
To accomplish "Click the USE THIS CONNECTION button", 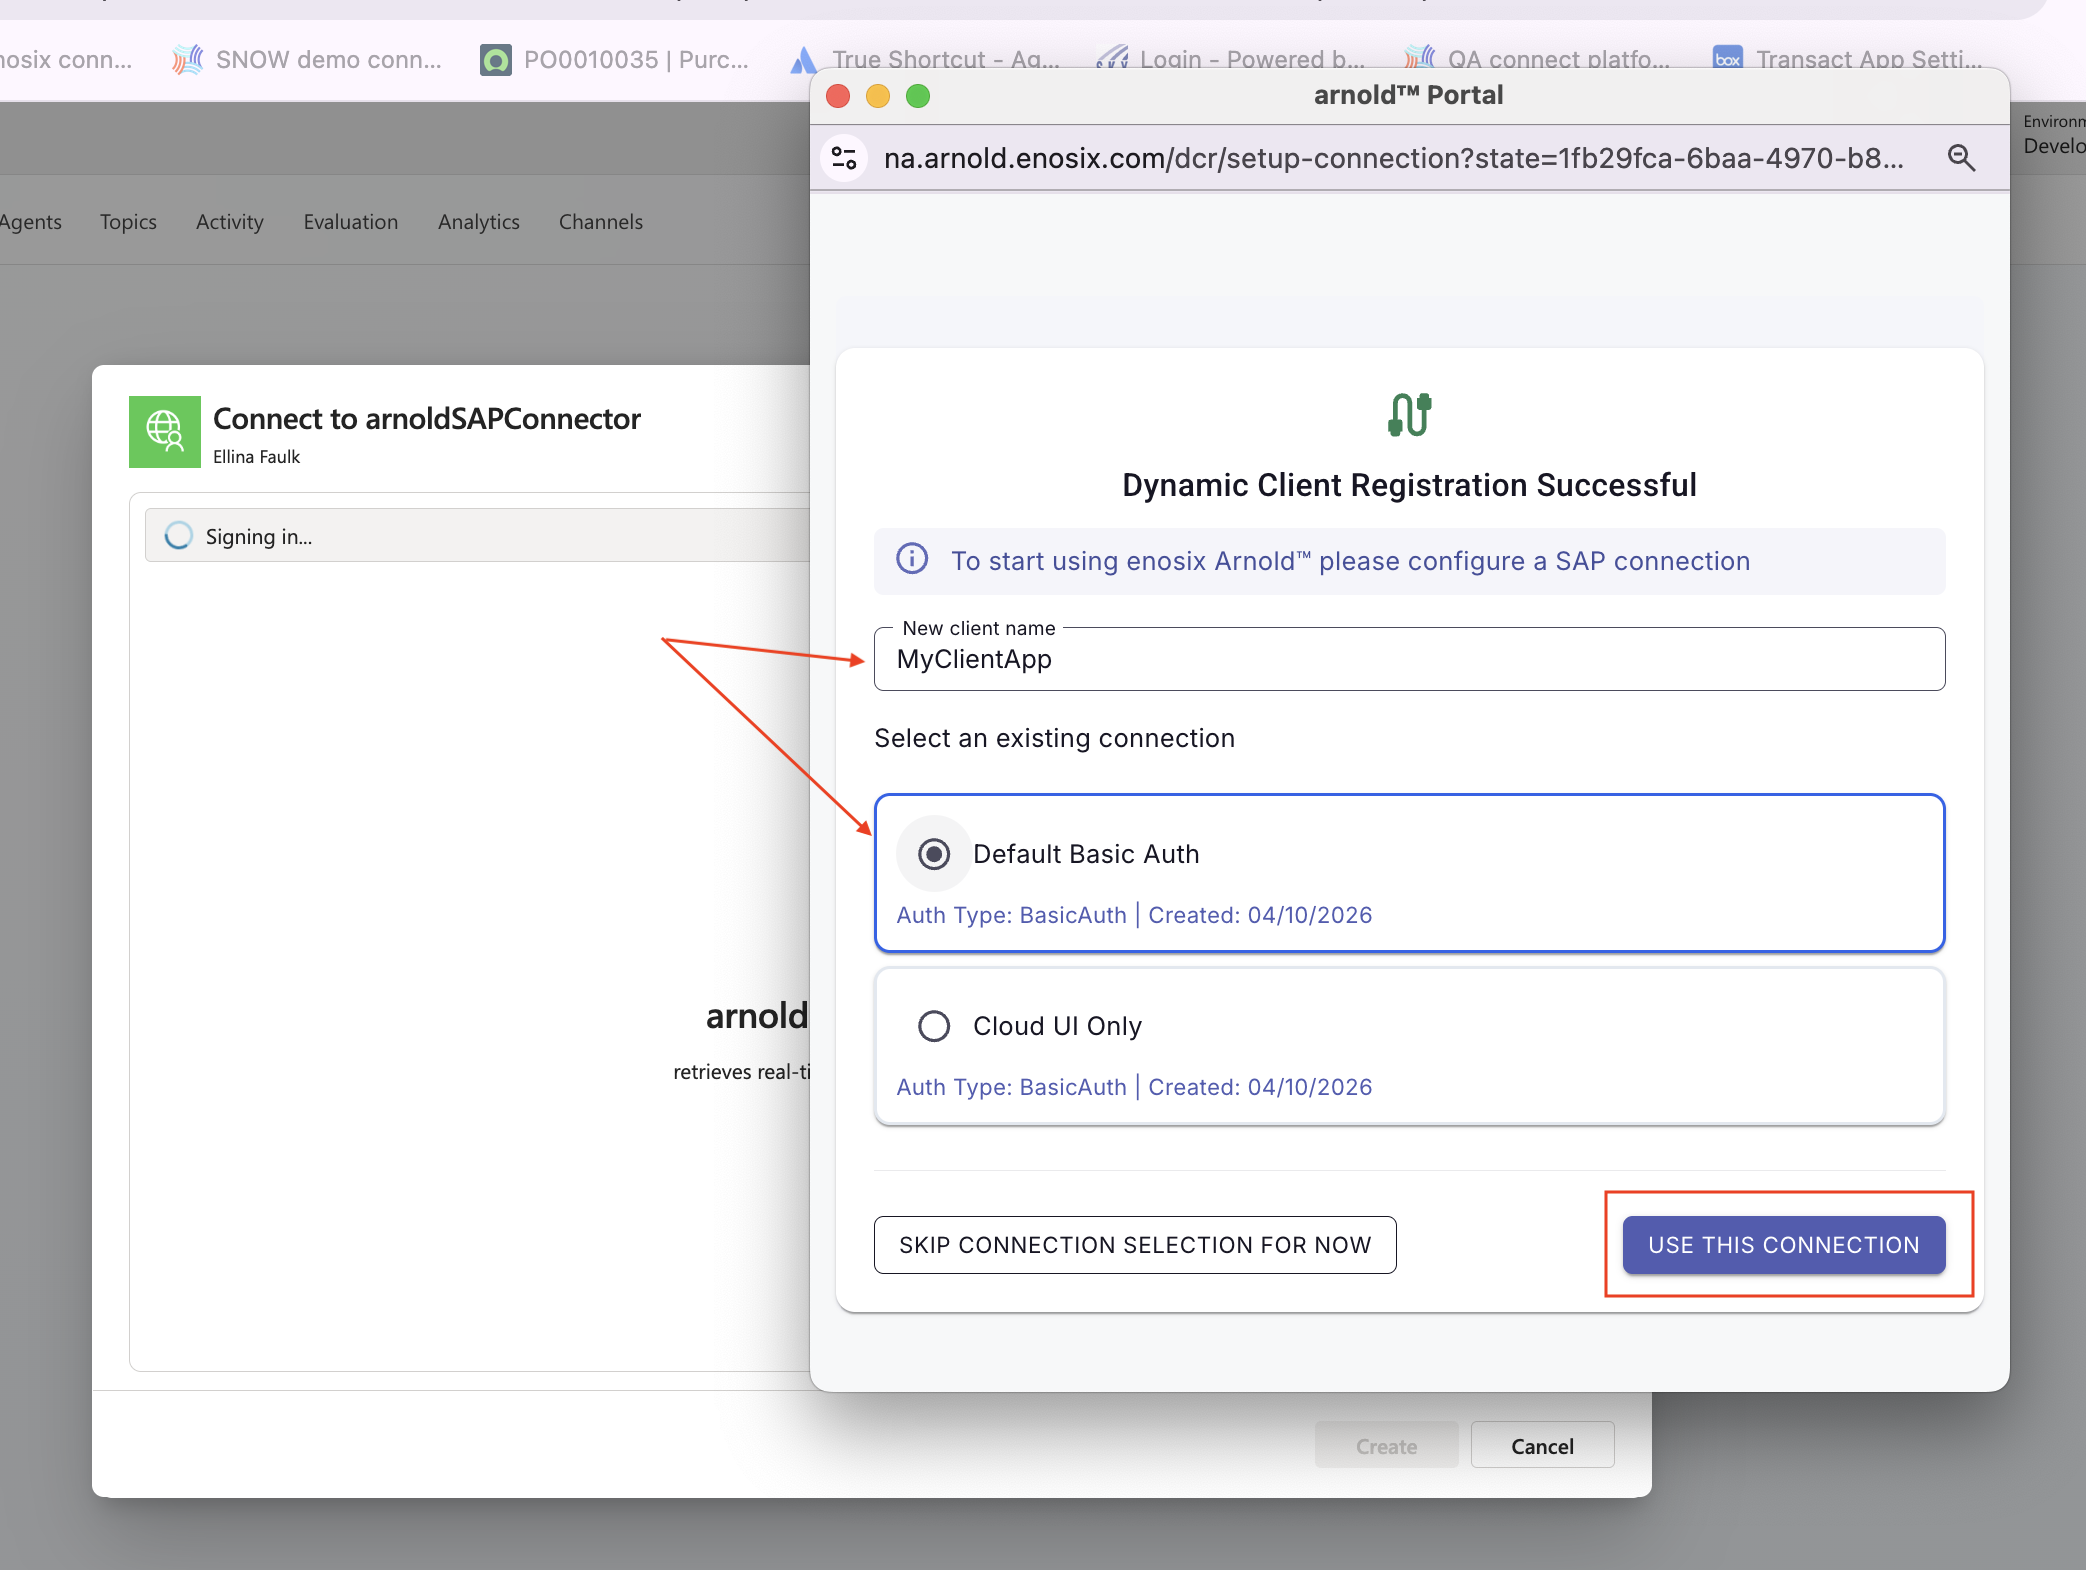I will 1784,1245.
